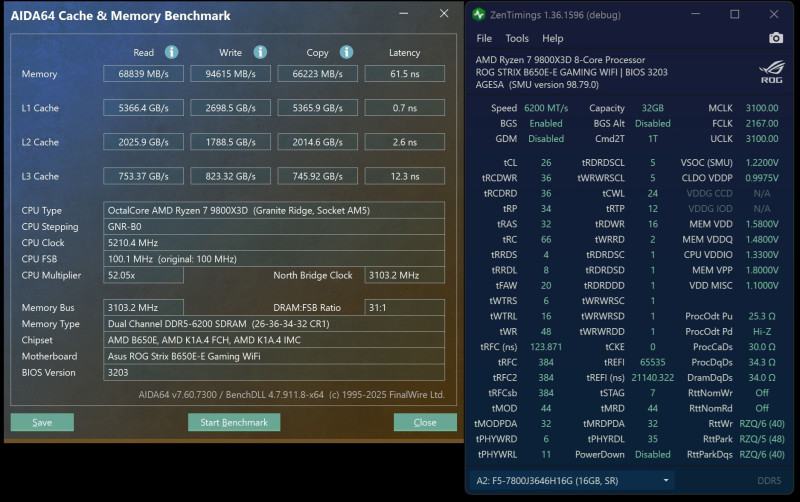800x502 pixels.
Task: Click the DRAM:FSB Ratio field 31:1
Action: pos(405,308)
